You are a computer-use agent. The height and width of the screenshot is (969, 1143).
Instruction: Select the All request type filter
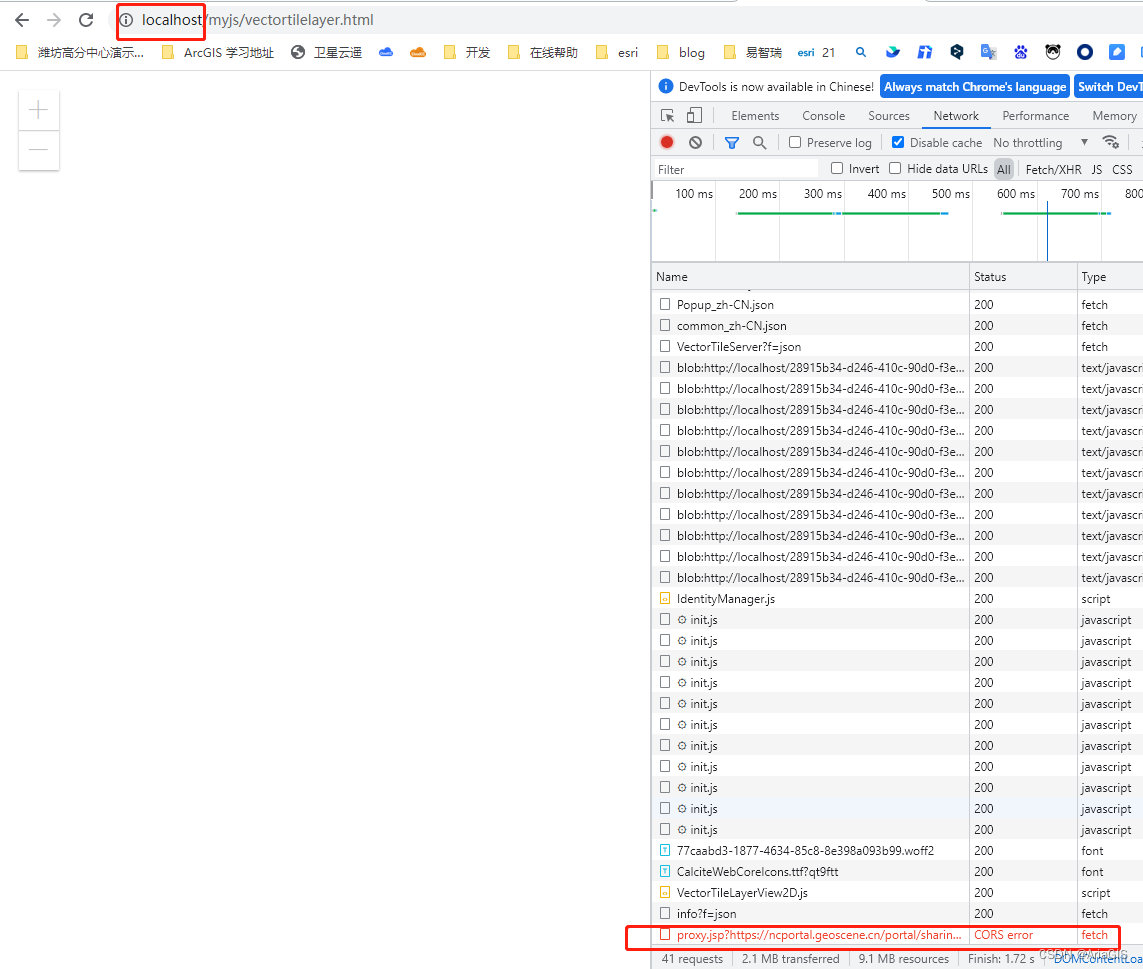click(x=1004, y=169)
